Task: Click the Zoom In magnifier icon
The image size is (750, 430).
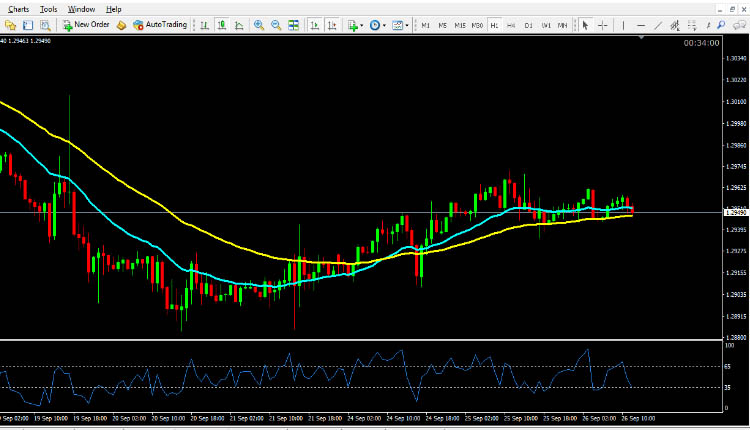Action: coord(259,25)
